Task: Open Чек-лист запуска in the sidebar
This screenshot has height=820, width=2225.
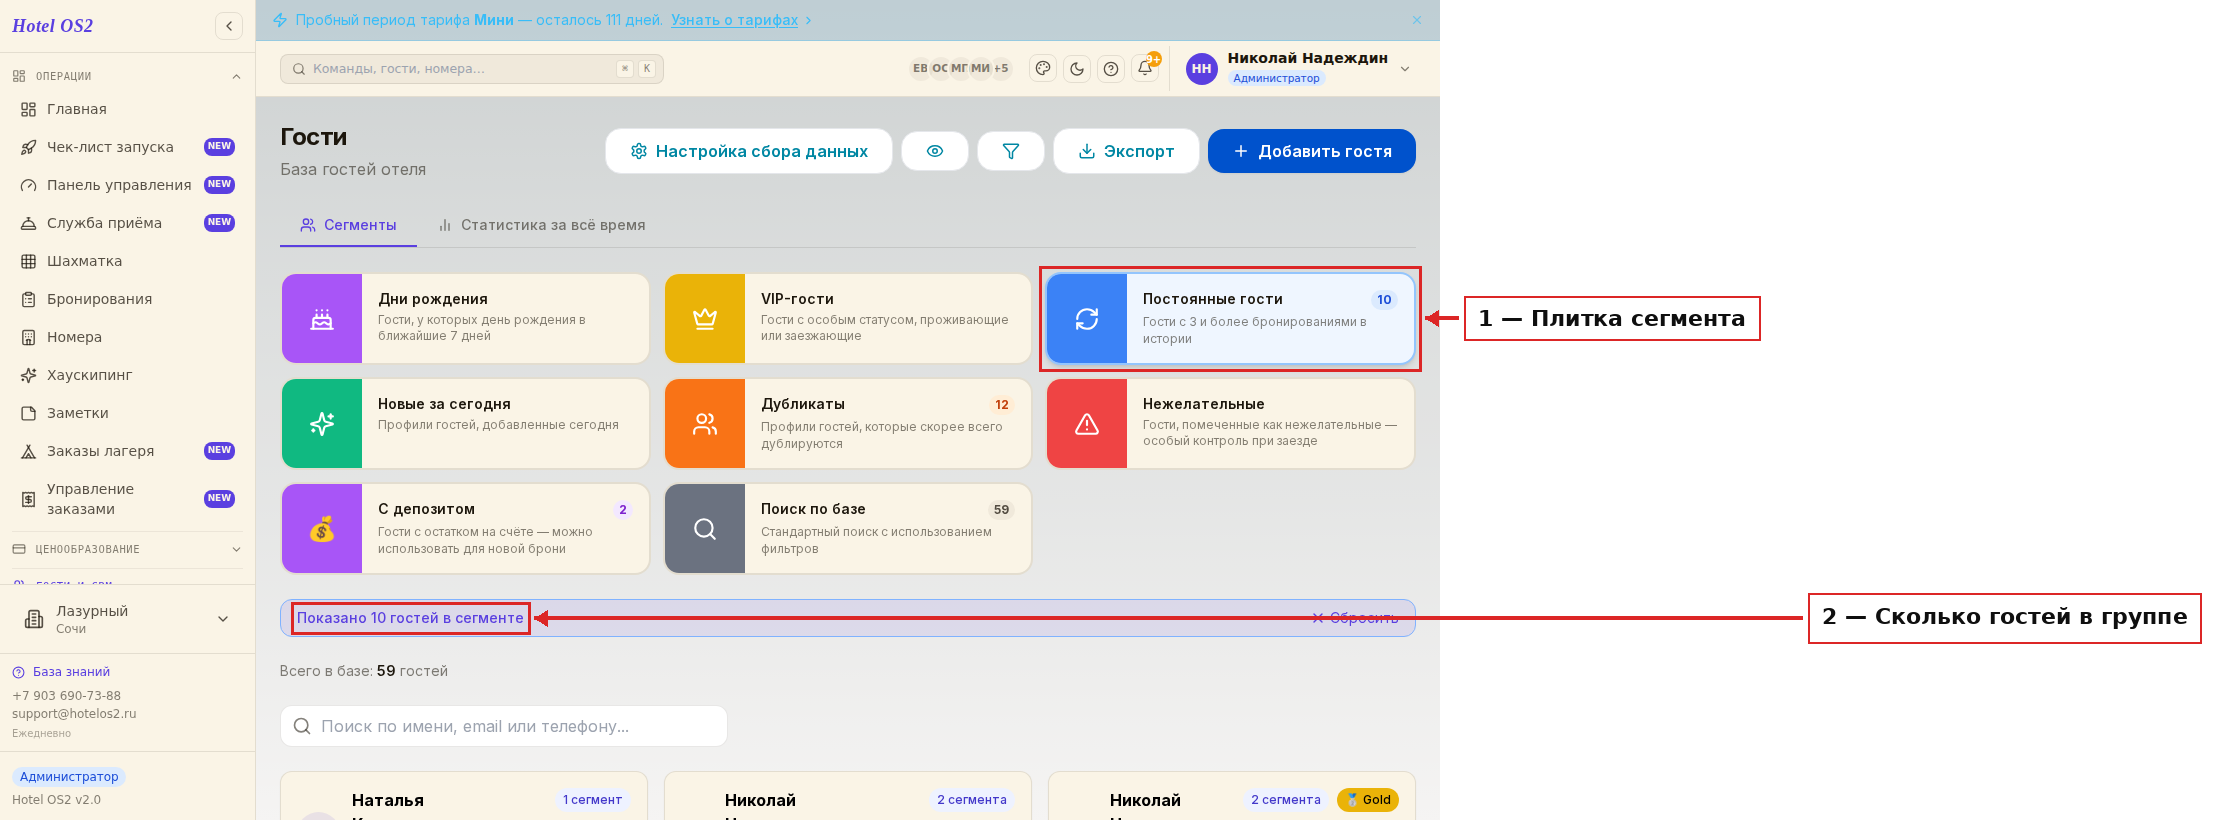Action: point(127,147)
